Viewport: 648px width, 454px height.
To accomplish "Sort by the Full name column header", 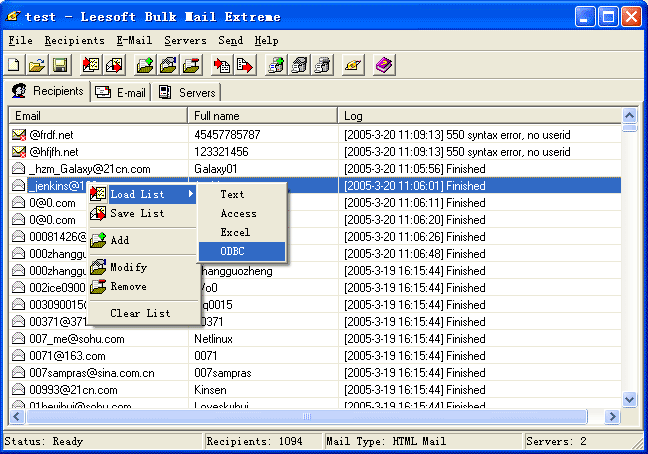I will point(262,116).
